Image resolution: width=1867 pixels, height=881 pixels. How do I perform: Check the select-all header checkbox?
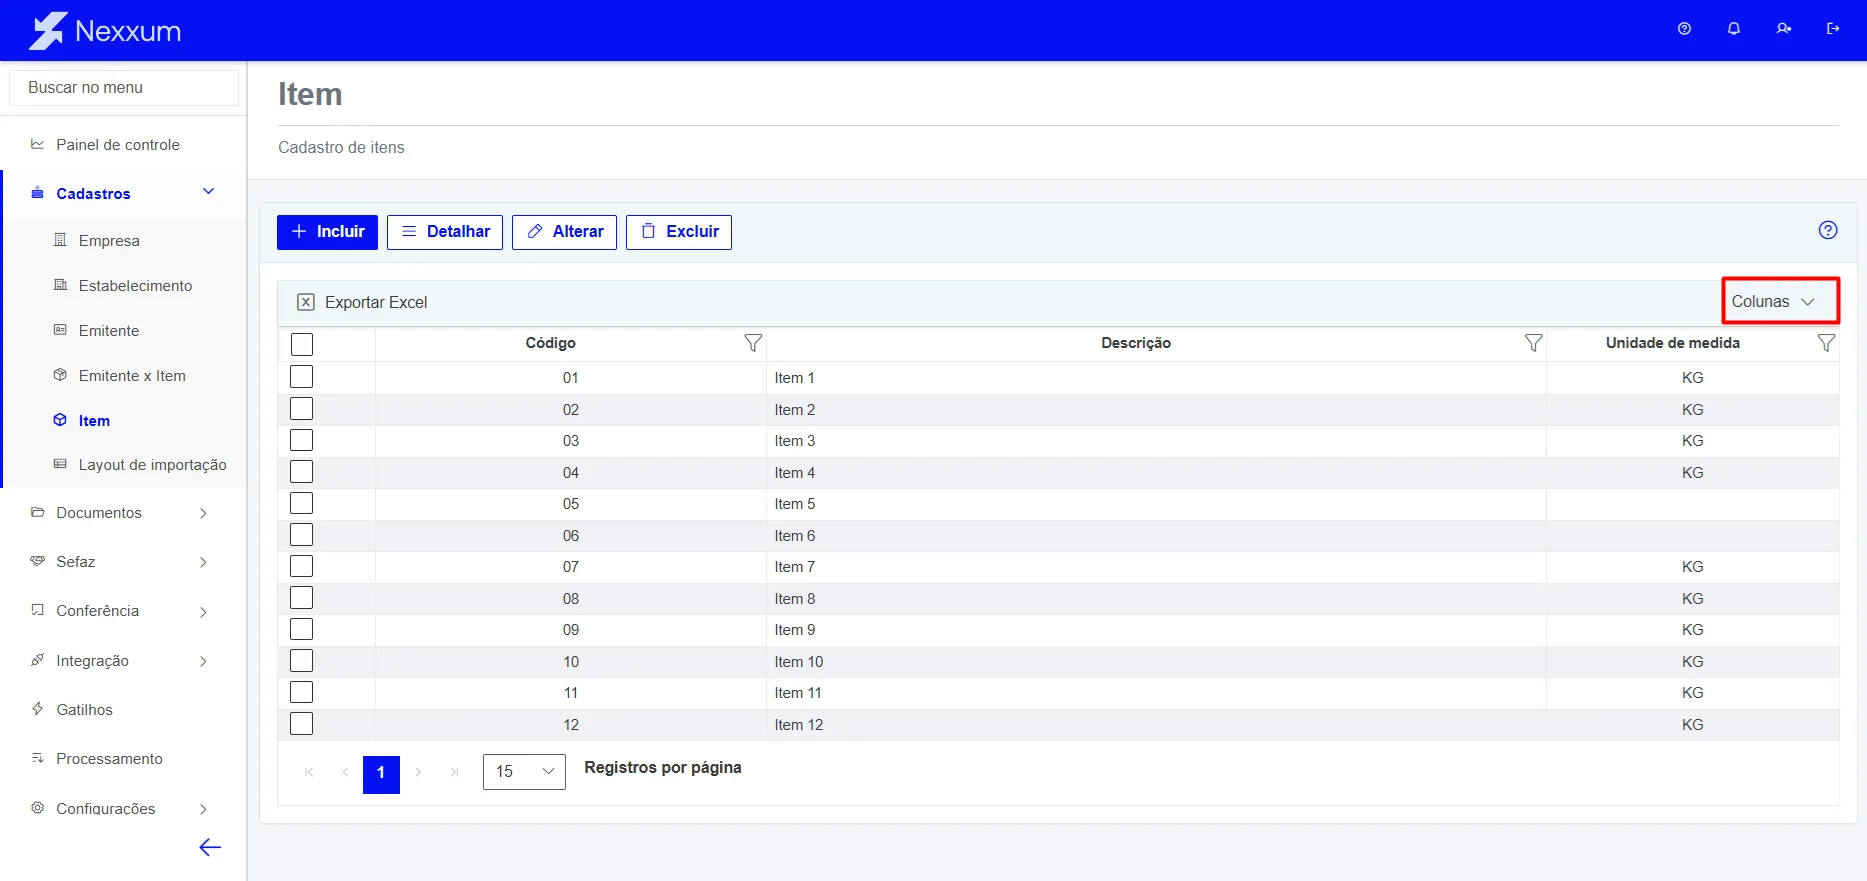pos(302,344)
